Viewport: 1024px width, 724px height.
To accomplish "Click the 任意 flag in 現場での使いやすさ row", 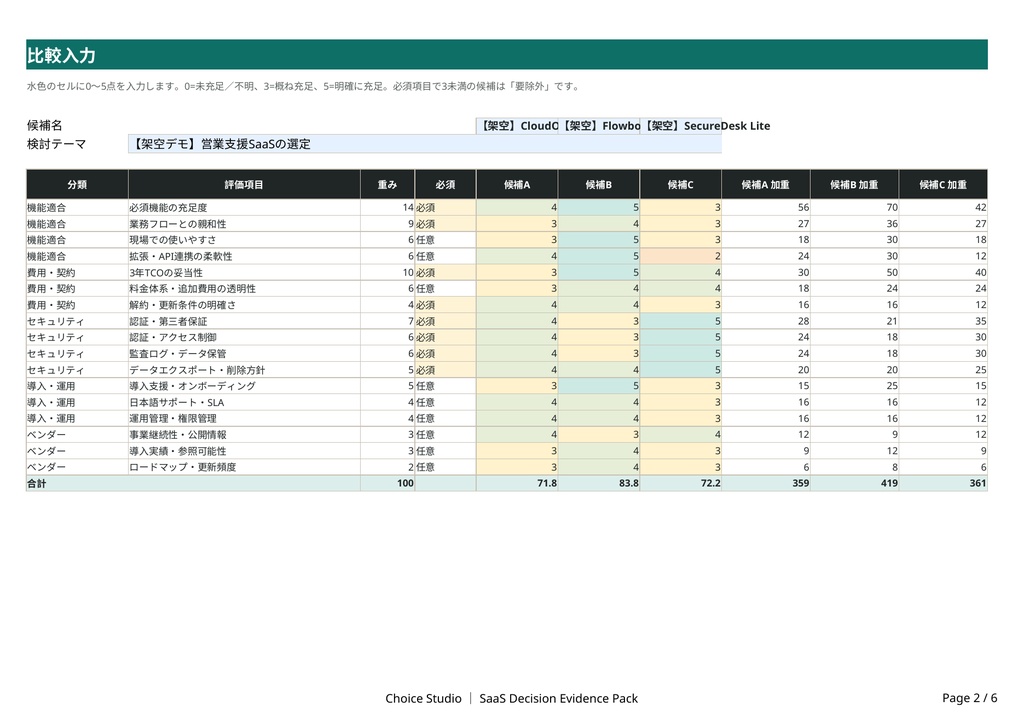I will [x=445, y=240].
